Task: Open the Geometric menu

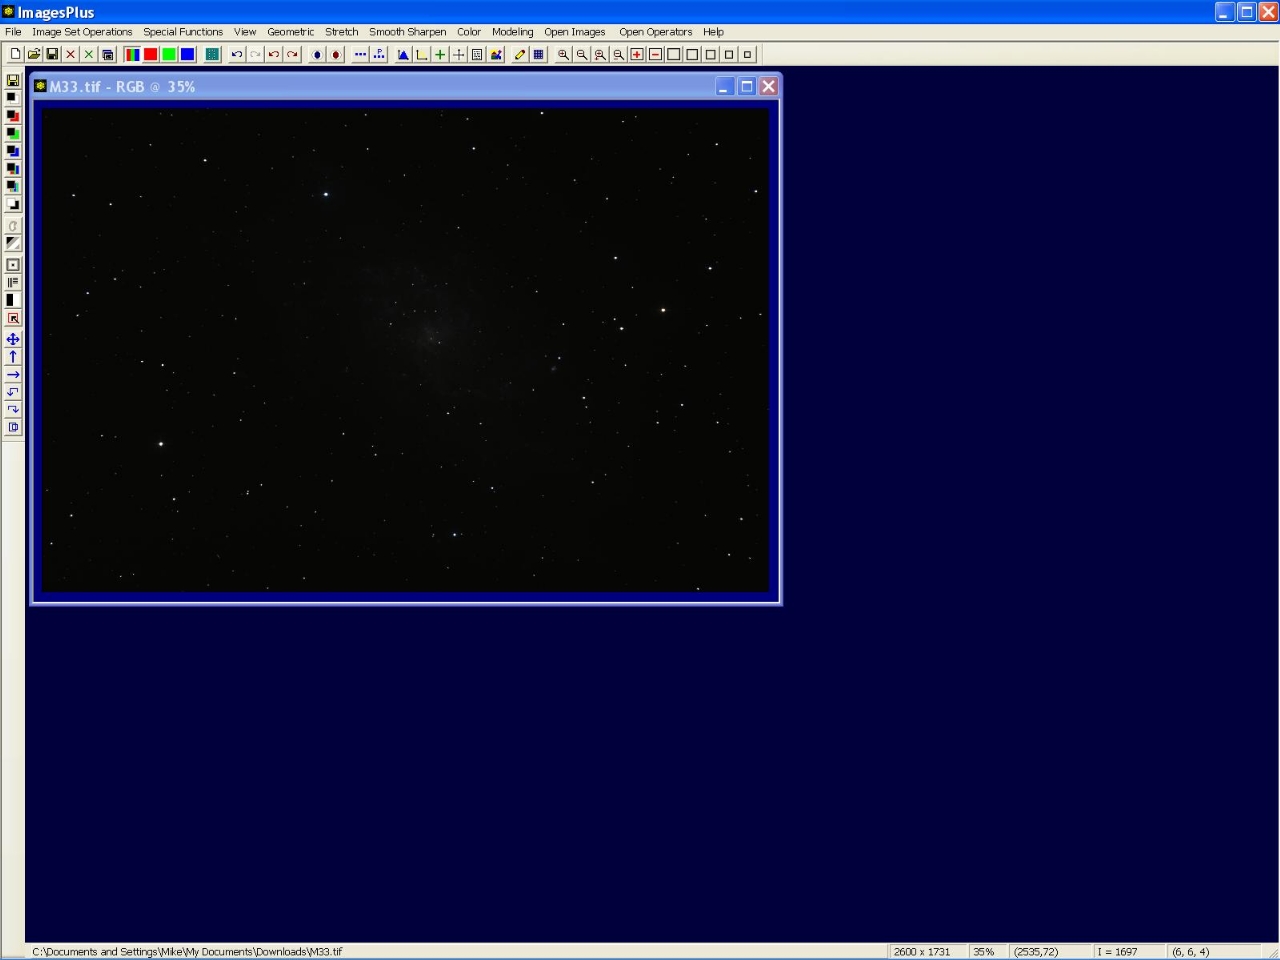Action: click(290, 32)
